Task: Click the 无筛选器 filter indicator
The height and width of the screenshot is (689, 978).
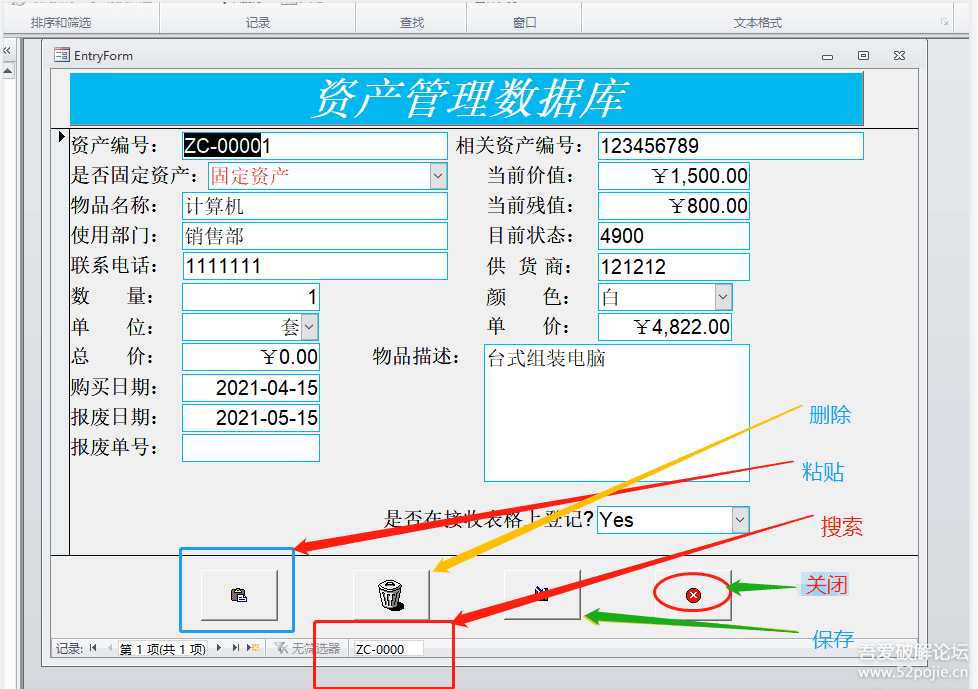Action: [307, 648]
